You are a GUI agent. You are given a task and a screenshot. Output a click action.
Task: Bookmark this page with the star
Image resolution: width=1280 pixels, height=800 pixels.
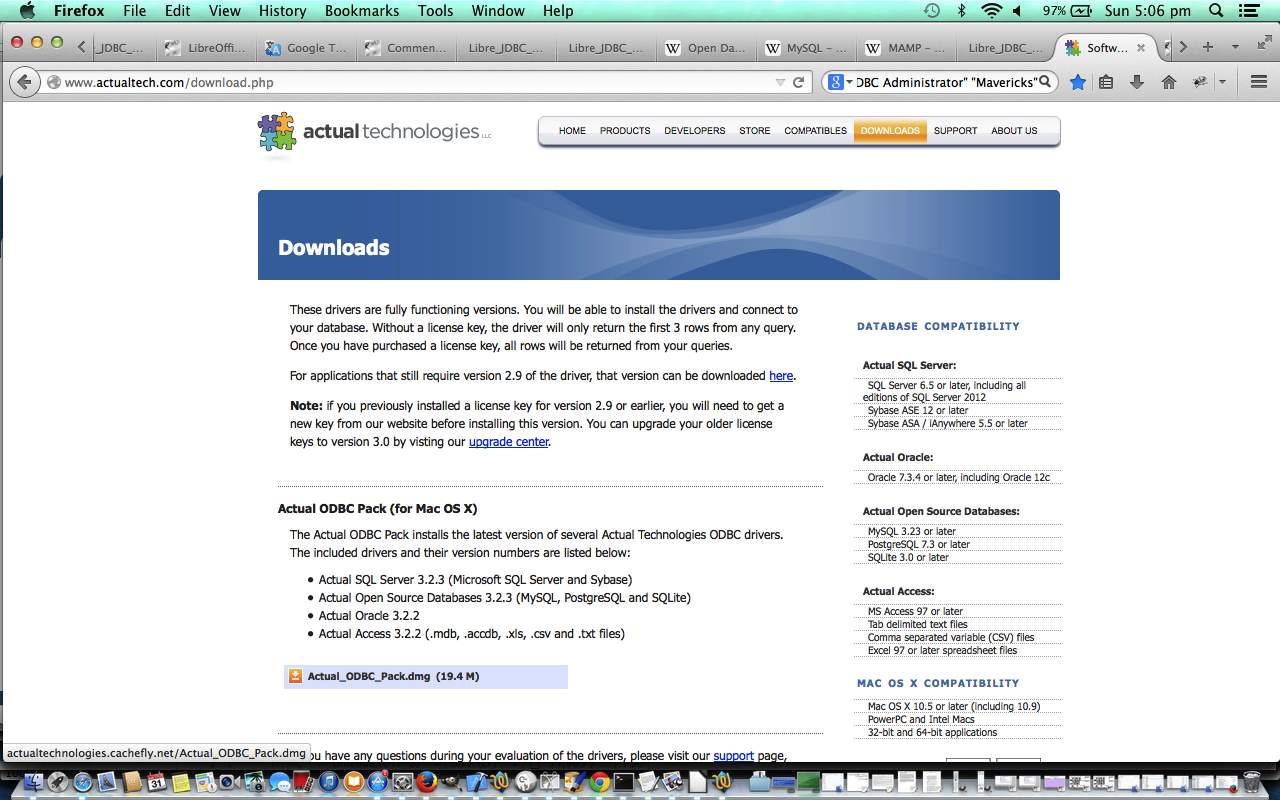click(x=1077, y=82)
